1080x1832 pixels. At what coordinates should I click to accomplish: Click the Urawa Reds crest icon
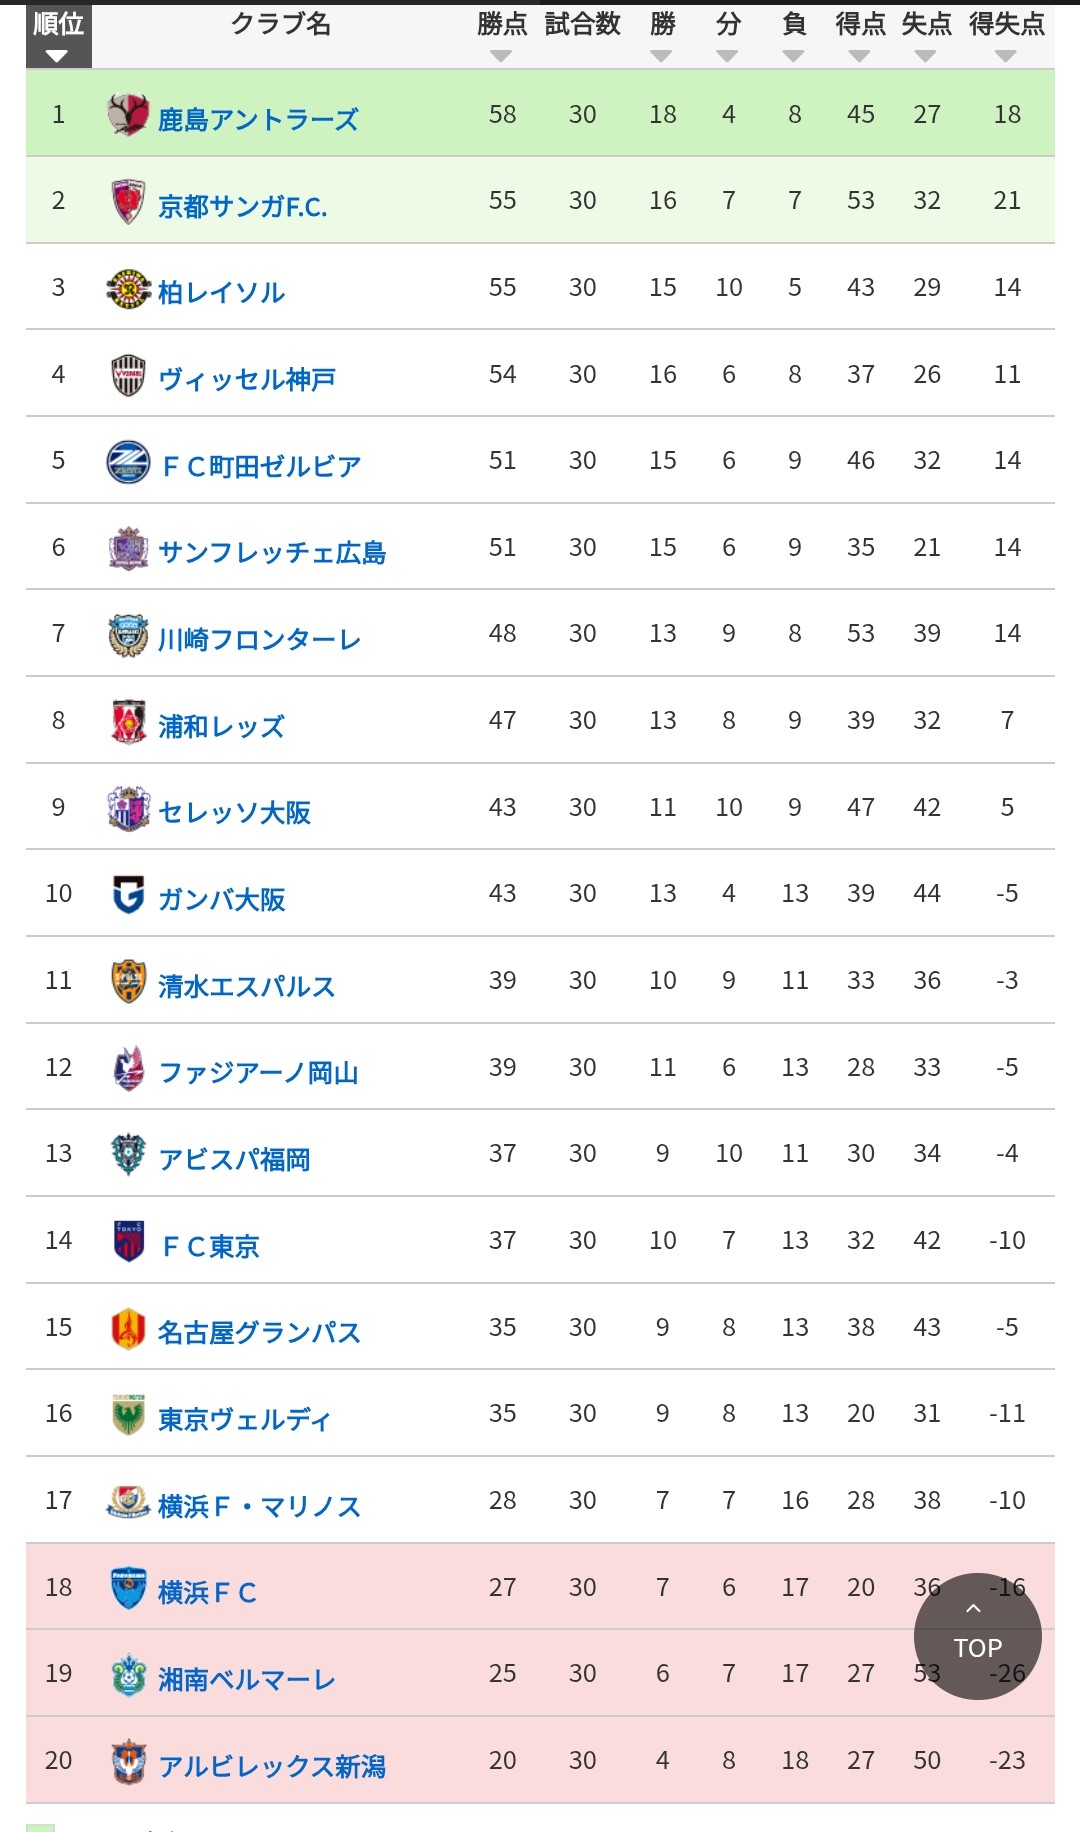[x=128, y=722]
